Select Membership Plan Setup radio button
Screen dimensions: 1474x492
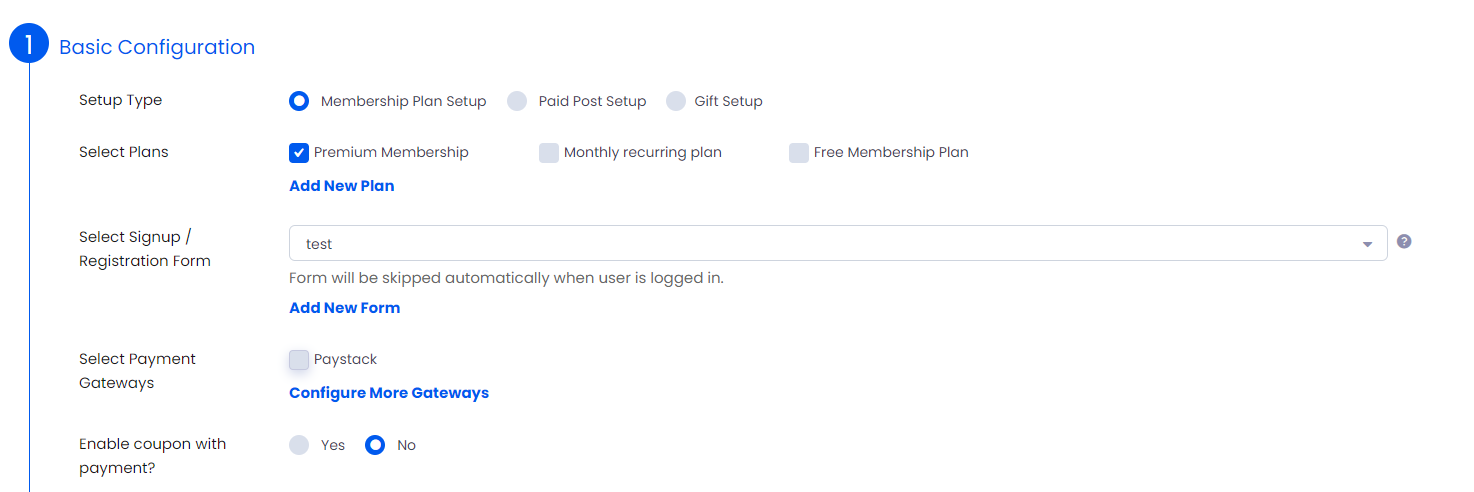point(299,101)
